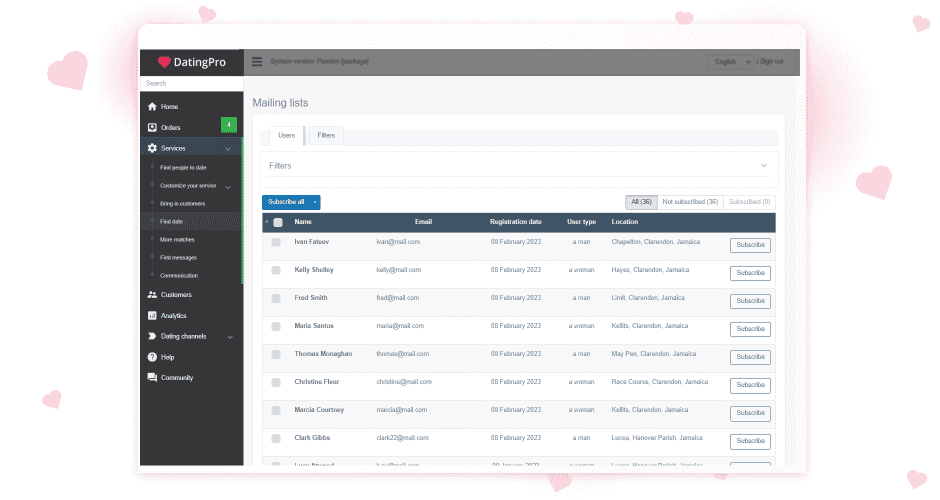The image size is (940, 500).
Task: Select the checkbox for Marcia Courtney
Action: pos(276,410)
